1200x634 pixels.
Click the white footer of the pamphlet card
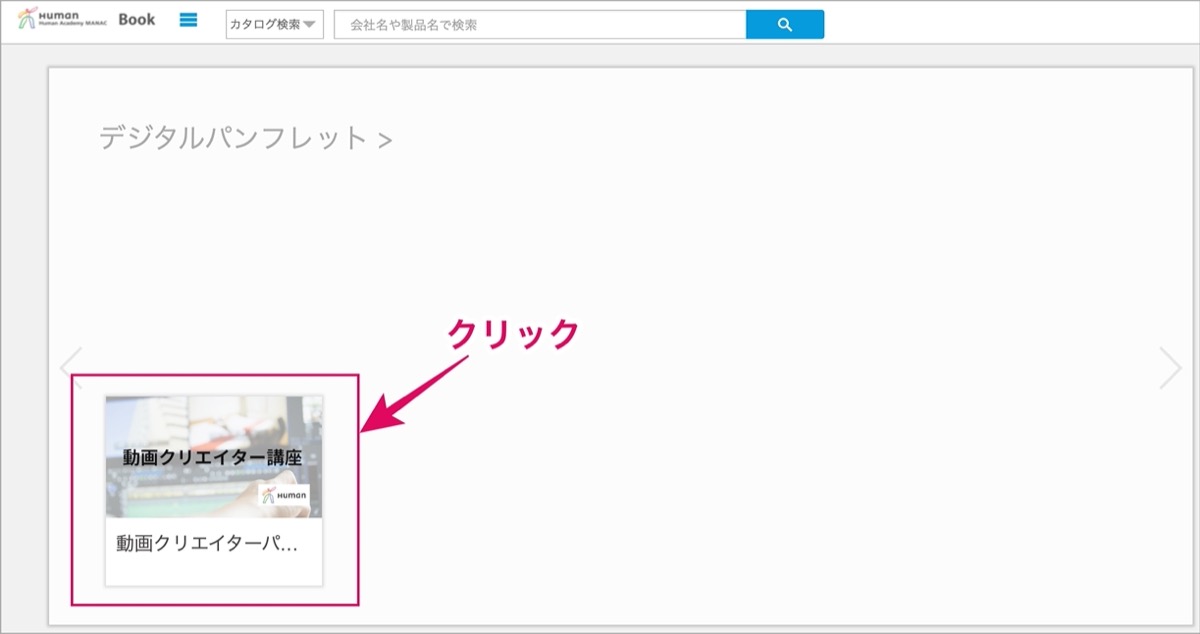[214, 552]
